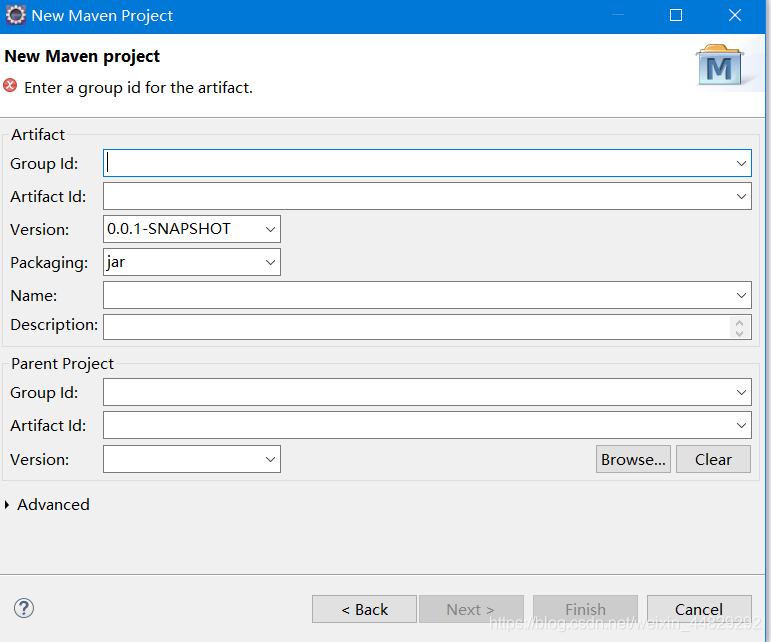
Task: Open the Packaging jar dropdown
Action: tap(270, 262)
